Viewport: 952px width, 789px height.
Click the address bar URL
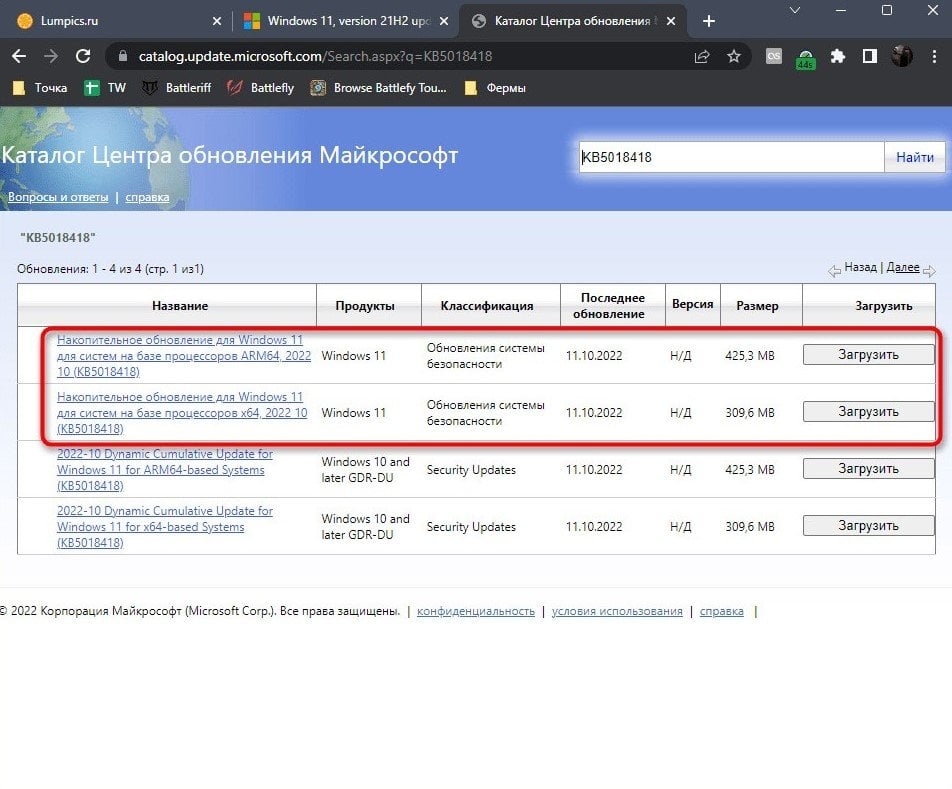coord(315,56)
